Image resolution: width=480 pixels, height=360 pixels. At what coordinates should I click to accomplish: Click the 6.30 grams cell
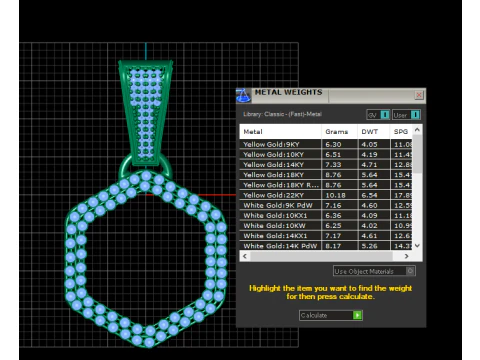tap(339, 144)
